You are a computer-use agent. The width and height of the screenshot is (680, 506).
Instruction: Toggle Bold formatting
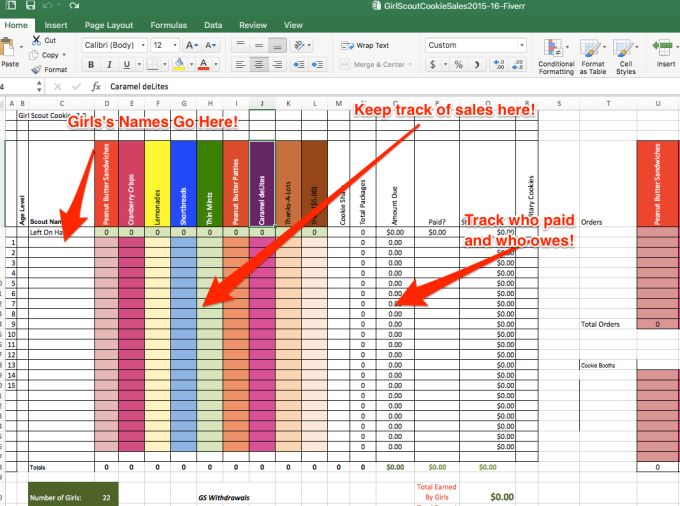[x=91, y=65]
